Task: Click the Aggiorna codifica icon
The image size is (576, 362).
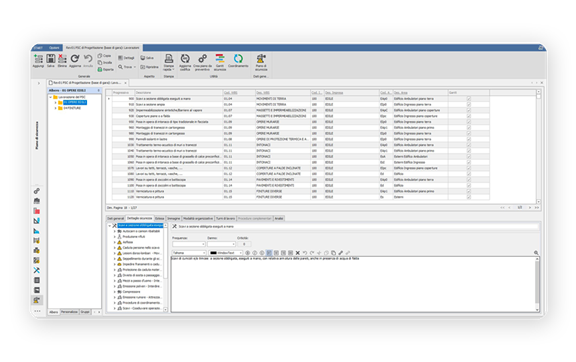Action: (185, 59)
